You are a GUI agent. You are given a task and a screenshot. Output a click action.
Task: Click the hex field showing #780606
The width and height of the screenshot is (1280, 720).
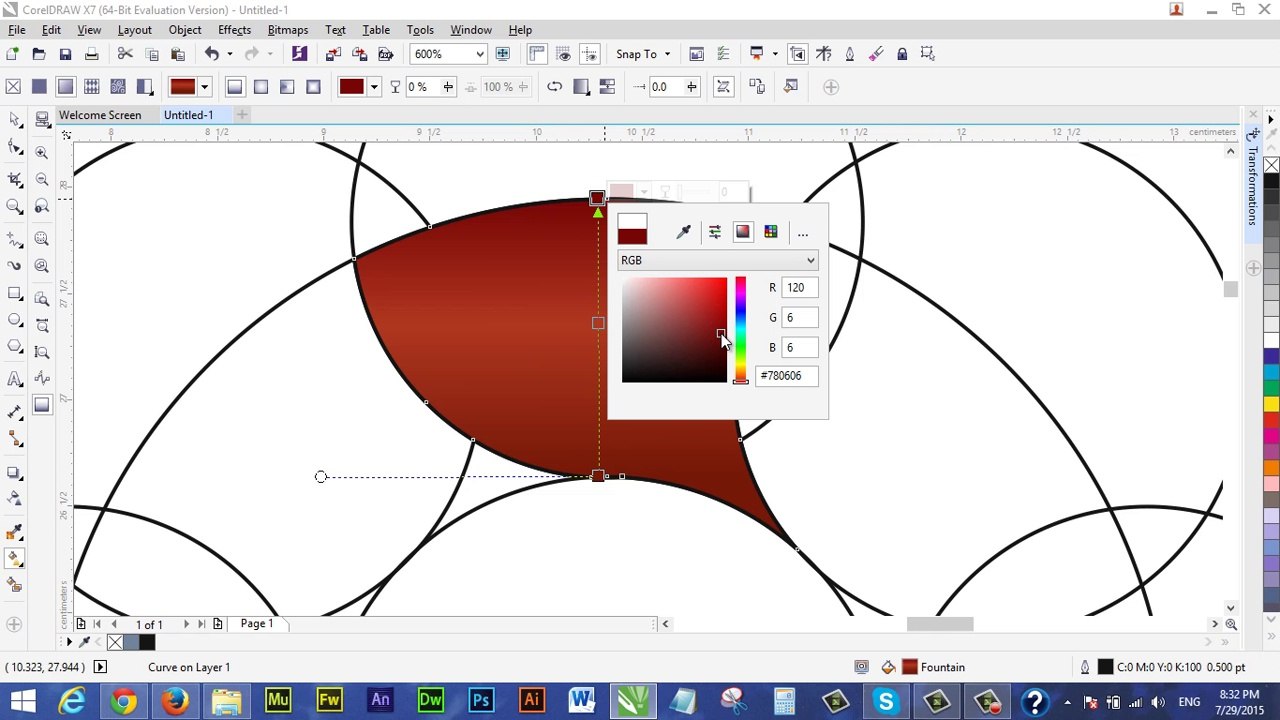click(787, 376)
